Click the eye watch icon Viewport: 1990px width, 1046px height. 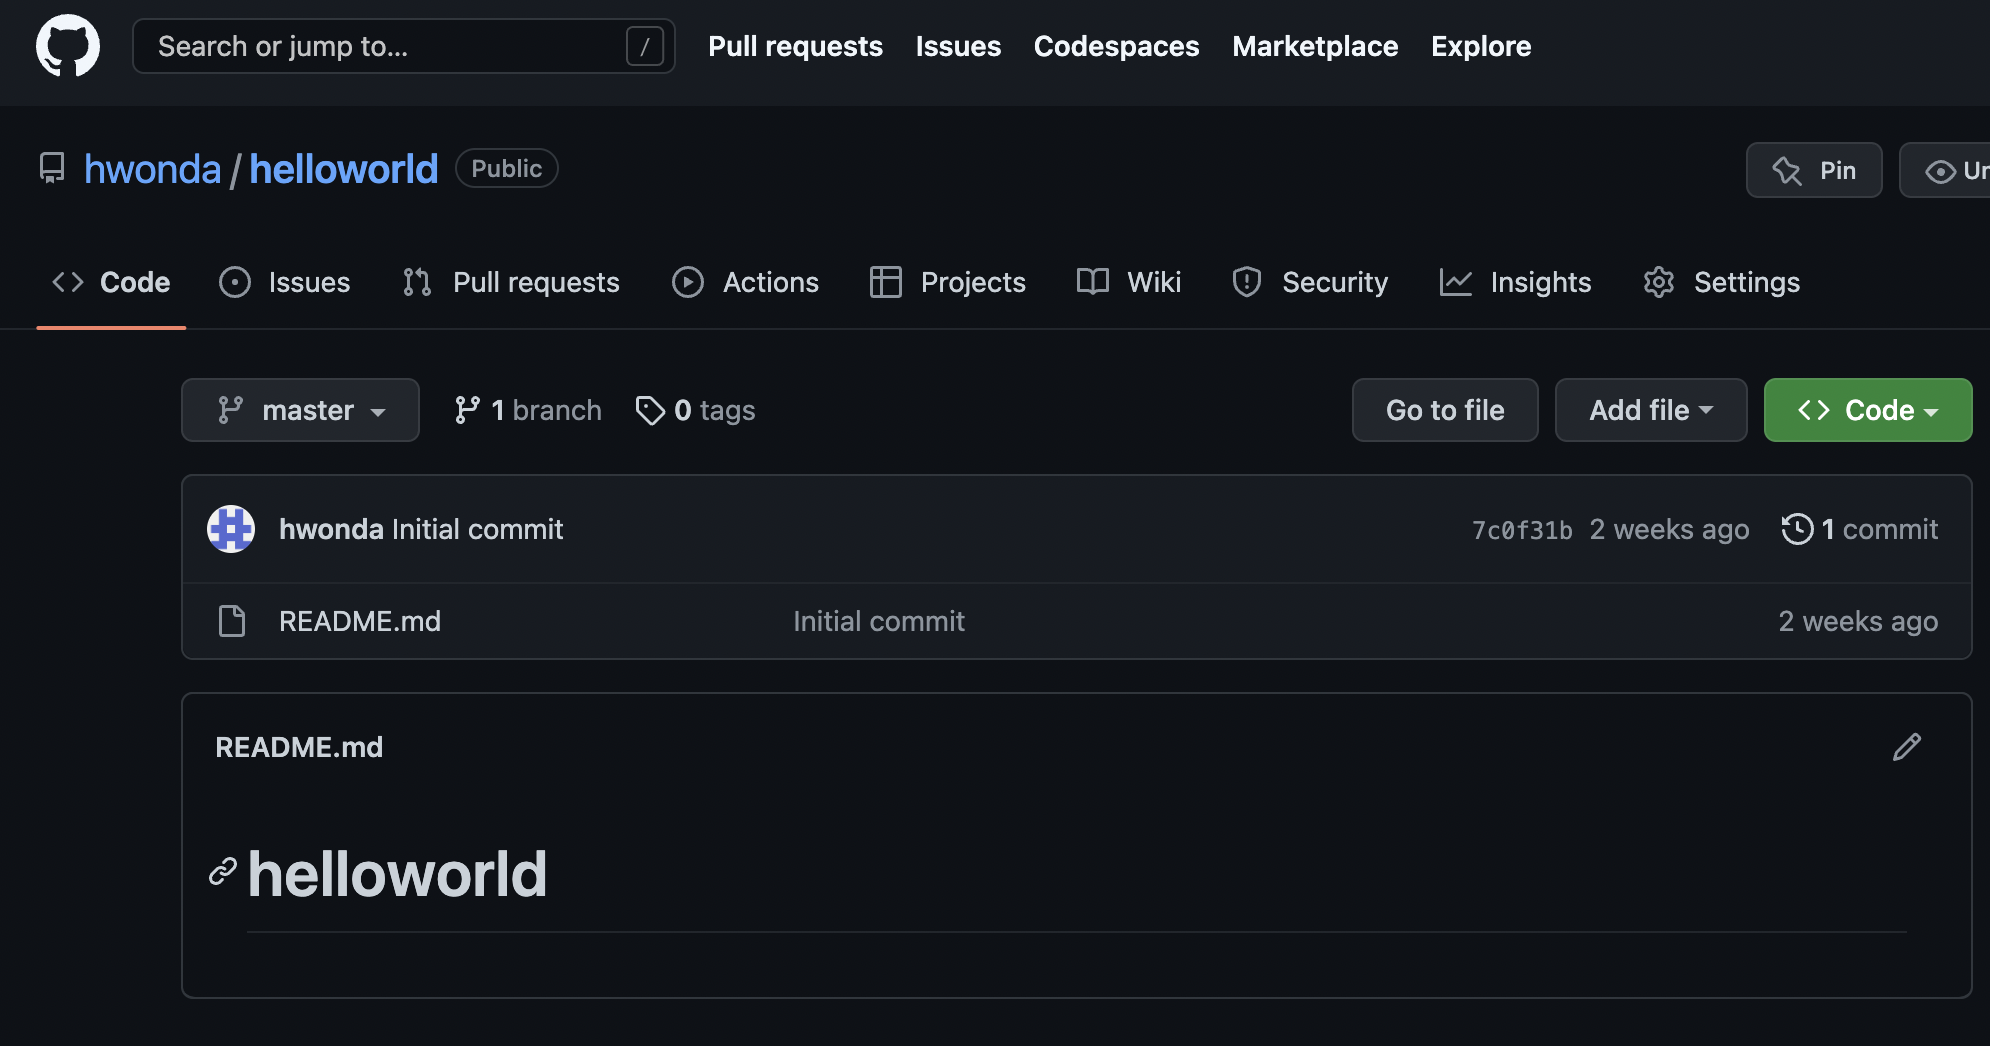(x=1940, y=171)
